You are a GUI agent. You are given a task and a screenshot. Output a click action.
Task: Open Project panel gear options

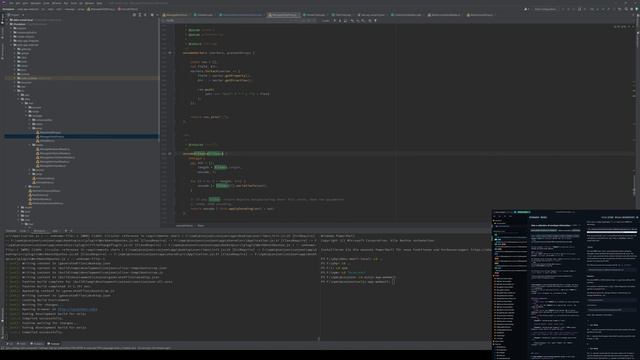pos(152,15)
